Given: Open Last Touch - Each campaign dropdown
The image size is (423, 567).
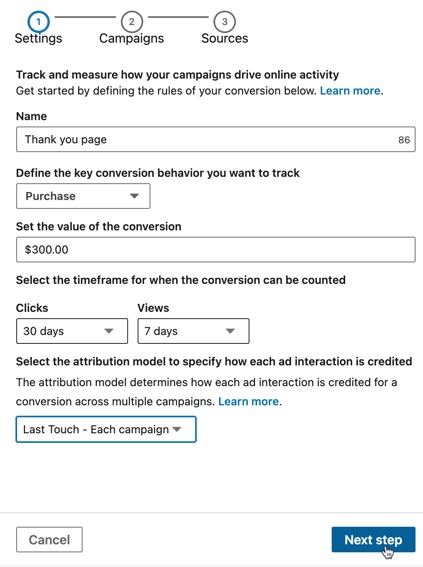Looking at the screenshot, I should click(x=106, y=429).
